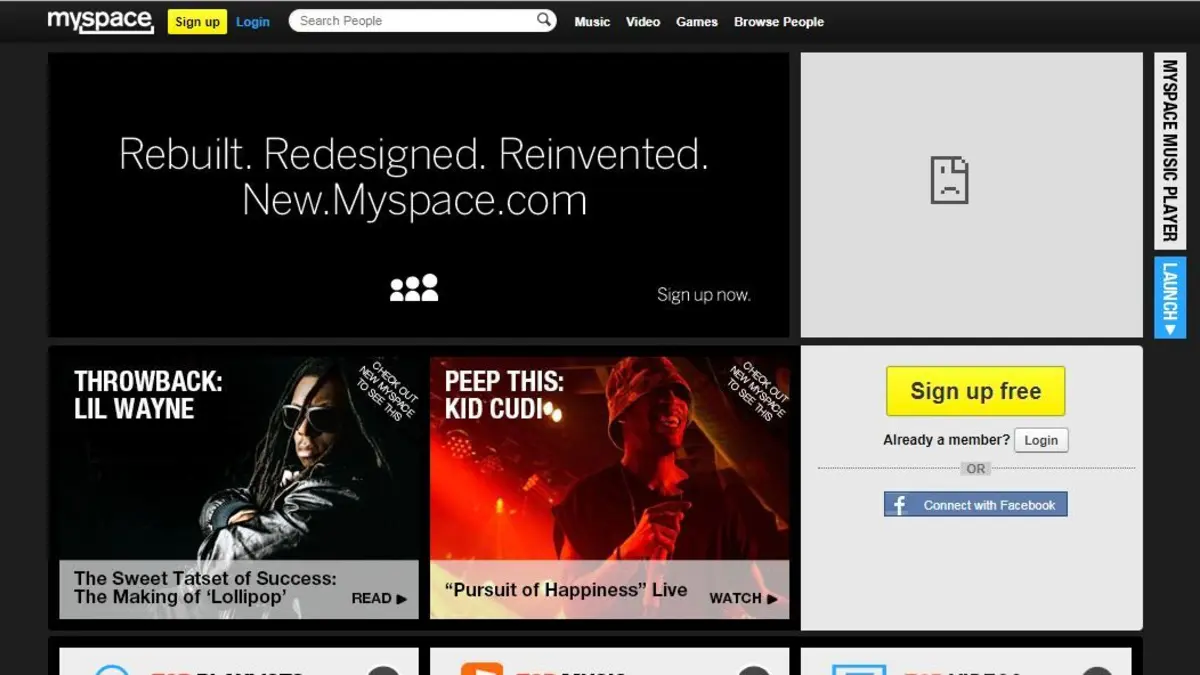The height and width of the screenshot is (675, 1200).
Task: Click the Facebook logo icon
Action: 899,505
